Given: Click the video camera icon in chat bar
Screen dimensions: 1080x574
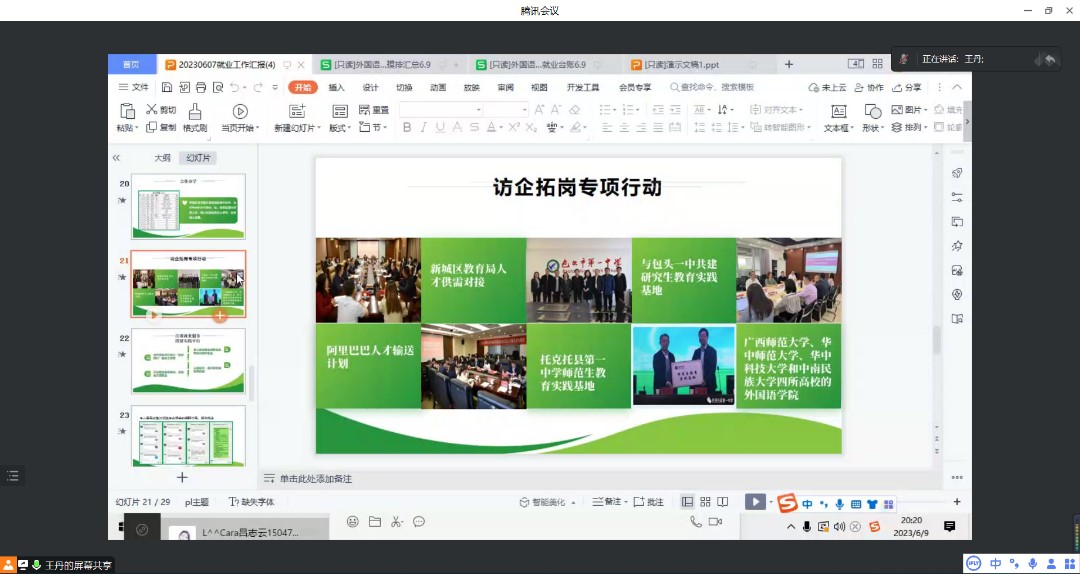Looking at the screenshot, I should point(716,522).
